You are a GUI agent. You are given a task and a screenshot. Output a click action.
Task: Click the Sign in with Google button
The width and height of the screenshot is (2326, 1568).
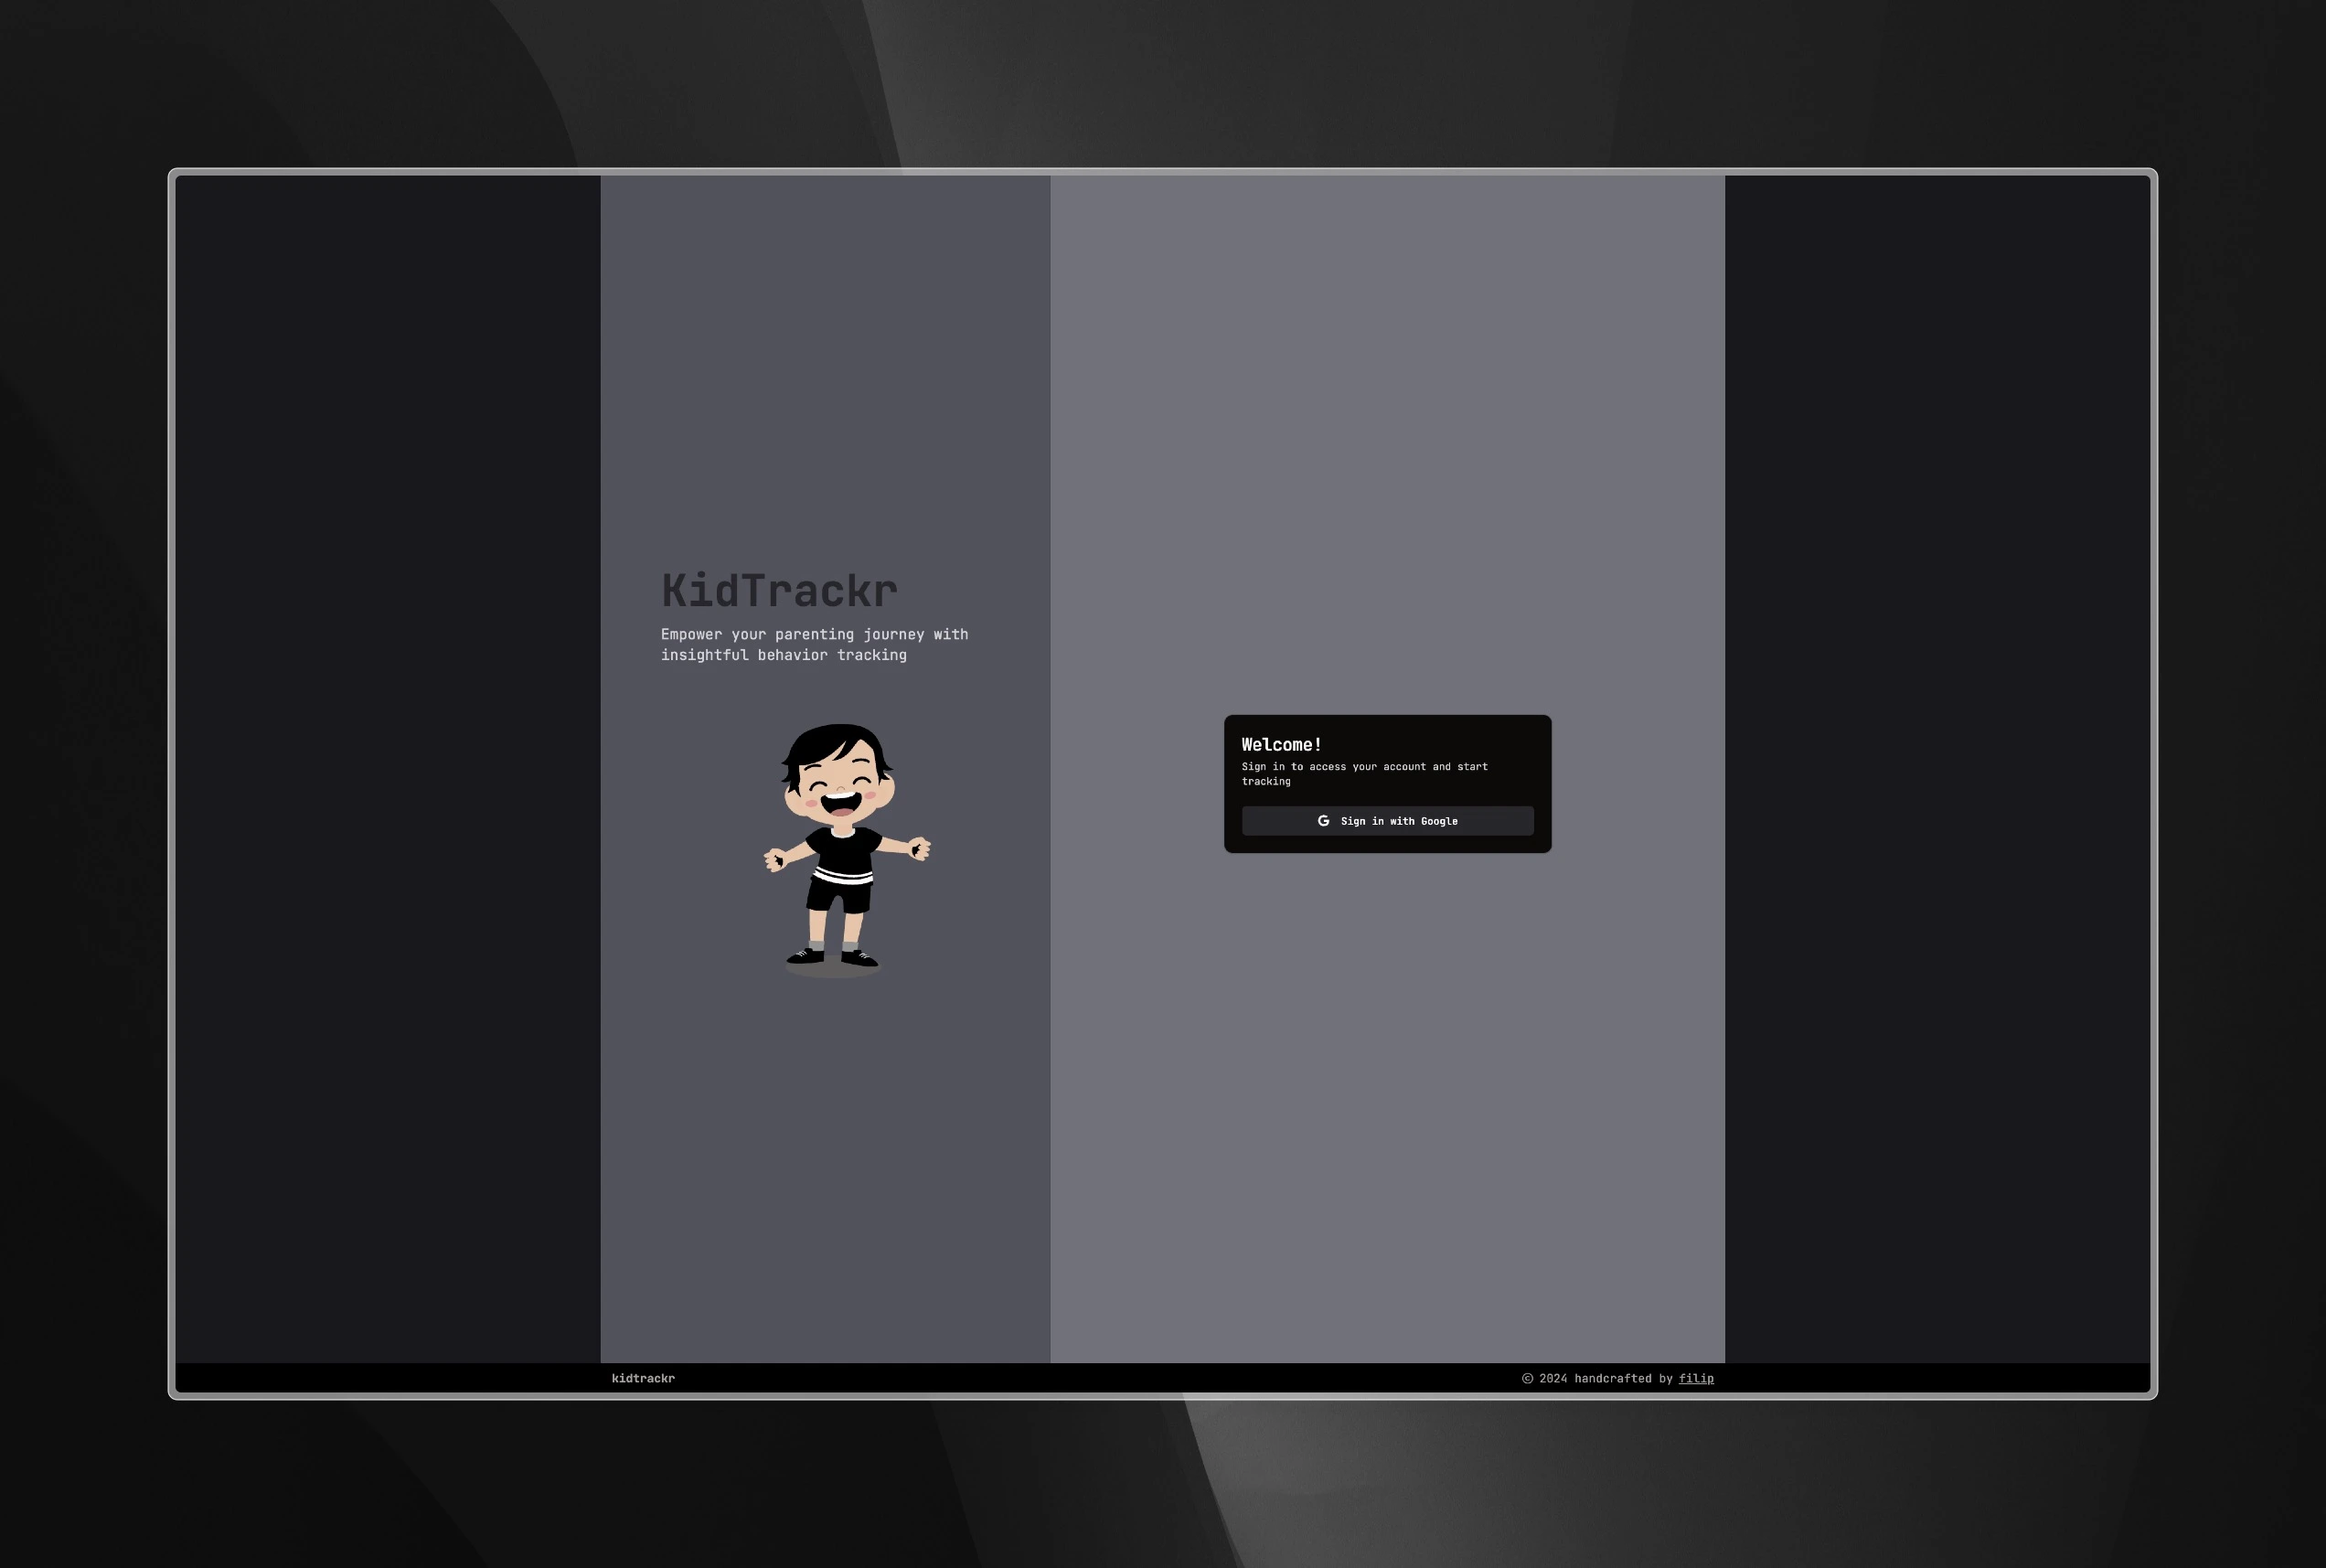1387,821
